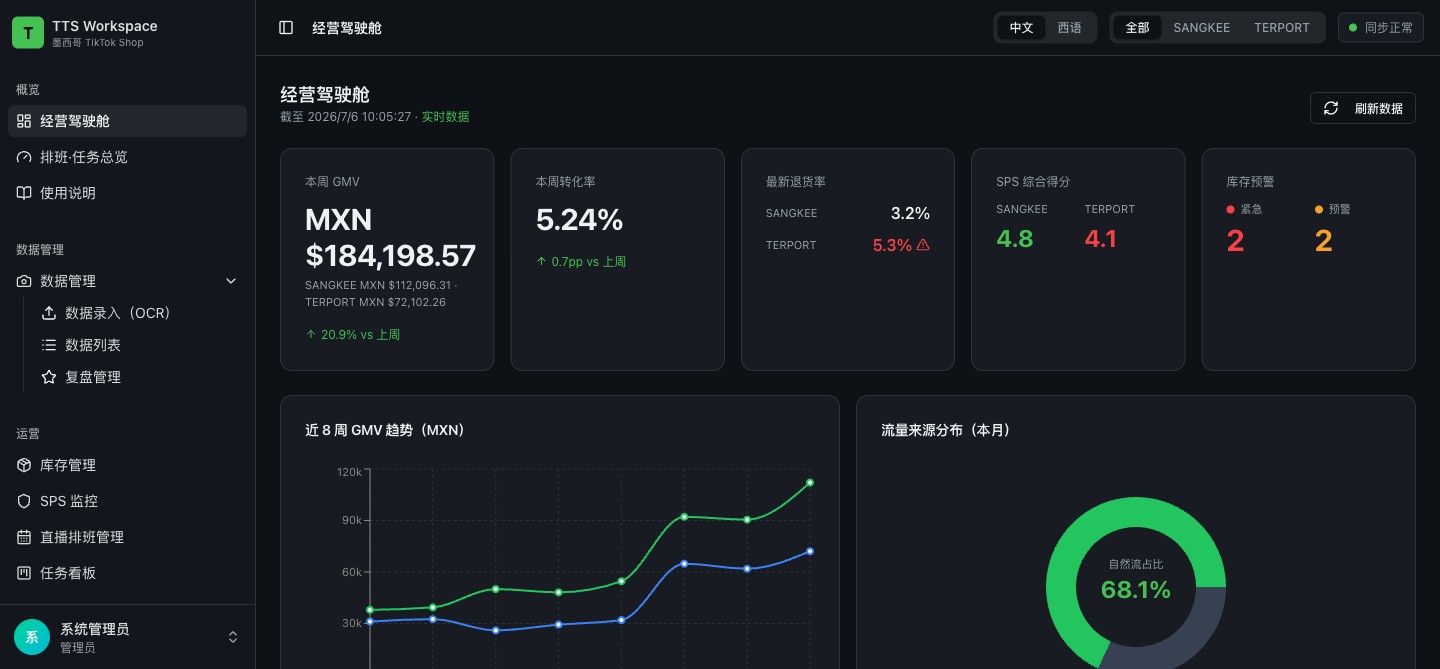Open 复盘管理 star icon

click(48, 377)
